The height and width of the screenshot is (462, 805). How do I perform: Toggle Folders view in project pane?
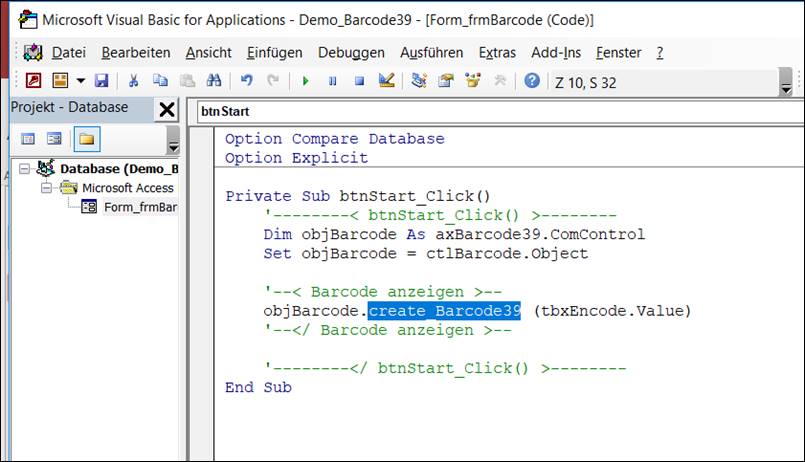tap(87, 139)
